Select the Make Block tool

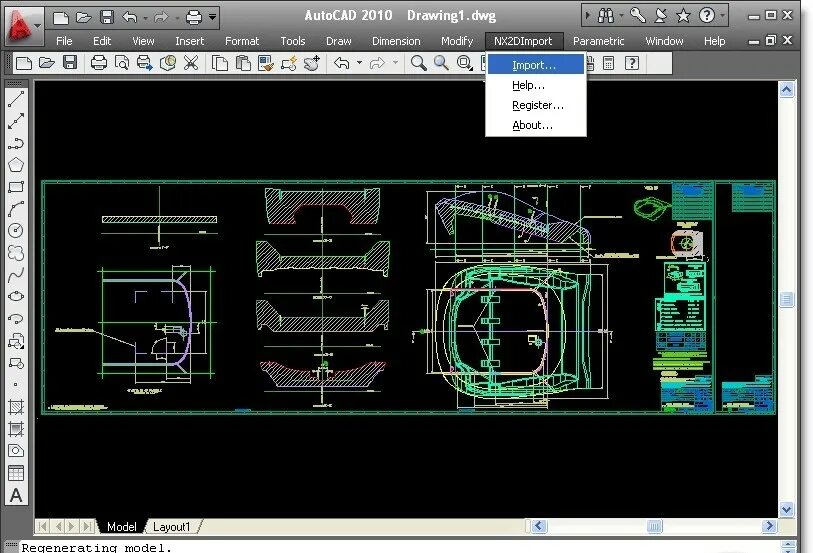16,363
